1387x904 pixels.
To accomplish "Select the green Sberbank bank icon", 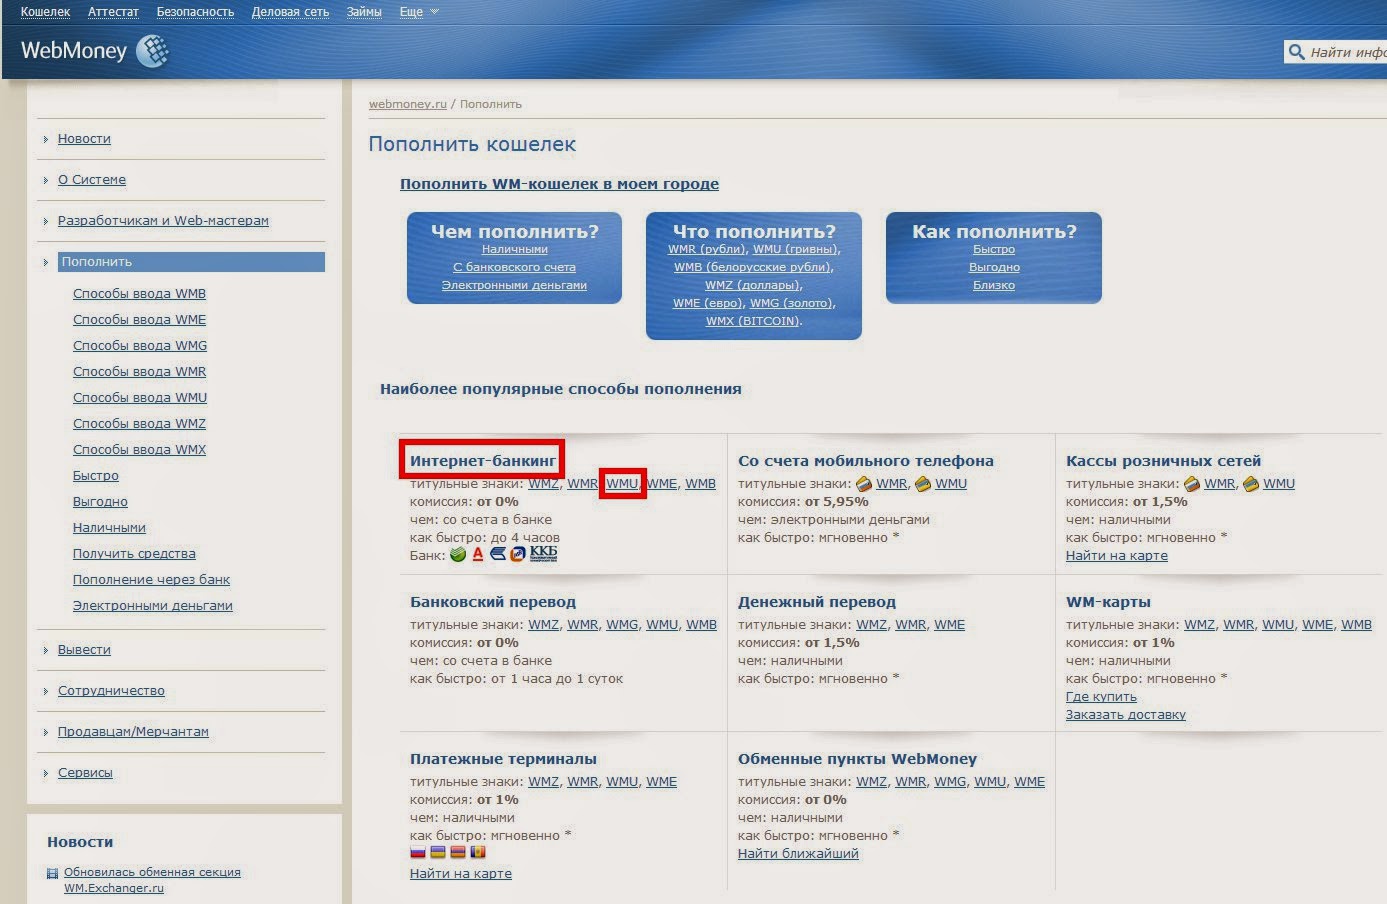I will (458, 554).
